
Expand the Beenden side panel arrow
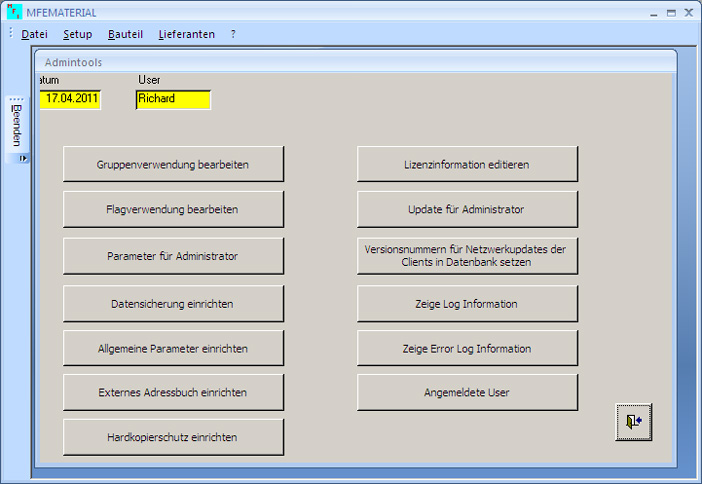(23, 158)
